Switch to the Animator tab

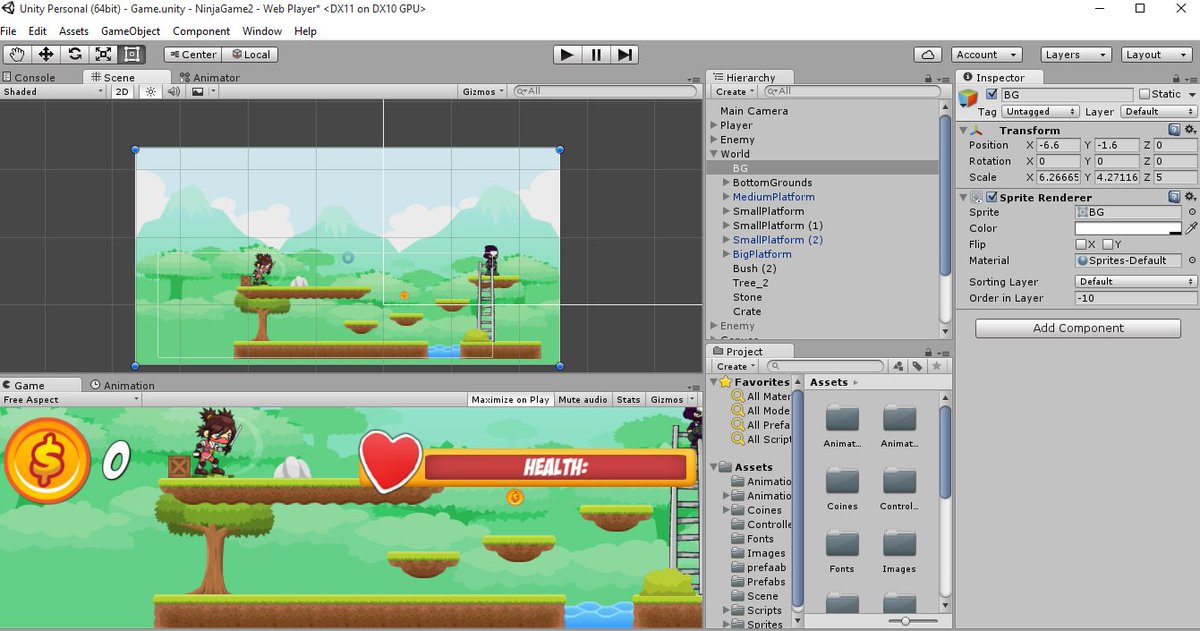(209, 77)
